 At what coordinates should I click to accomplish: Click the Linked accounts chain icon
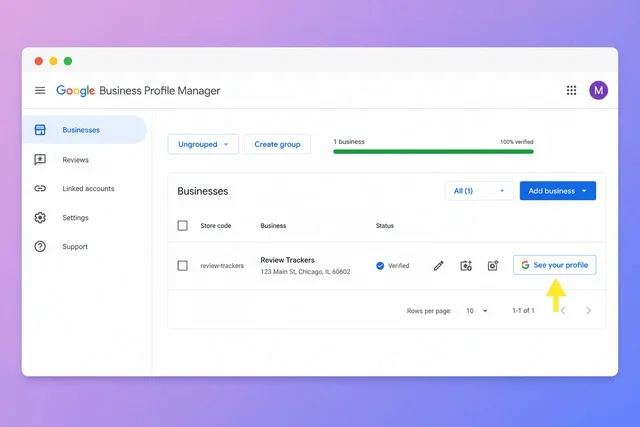tap(40, 188)
